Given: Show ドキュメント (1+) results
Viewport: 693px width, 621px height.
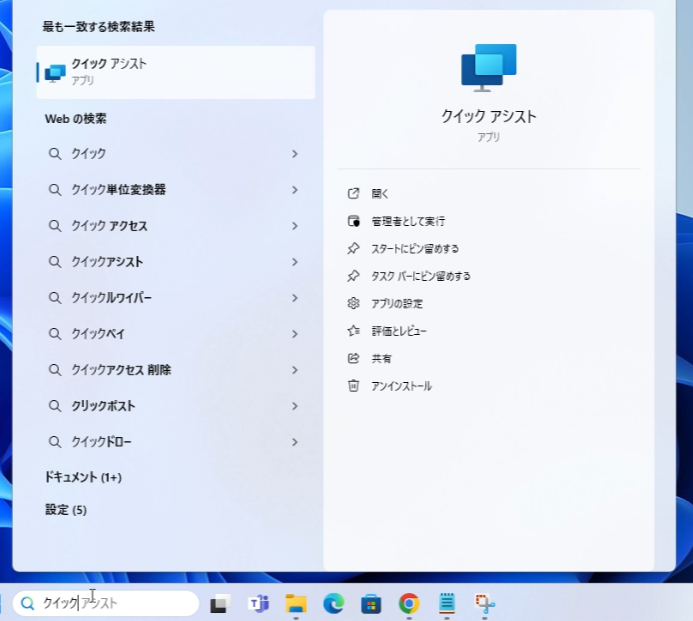Looking at the screenshot, I should (x=83, y=478).
